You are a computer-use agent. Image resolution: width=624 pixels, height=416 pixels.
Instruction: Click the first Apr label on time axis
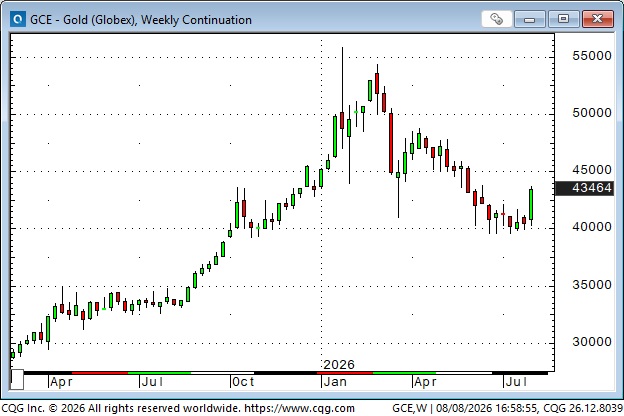coord(61,382)
